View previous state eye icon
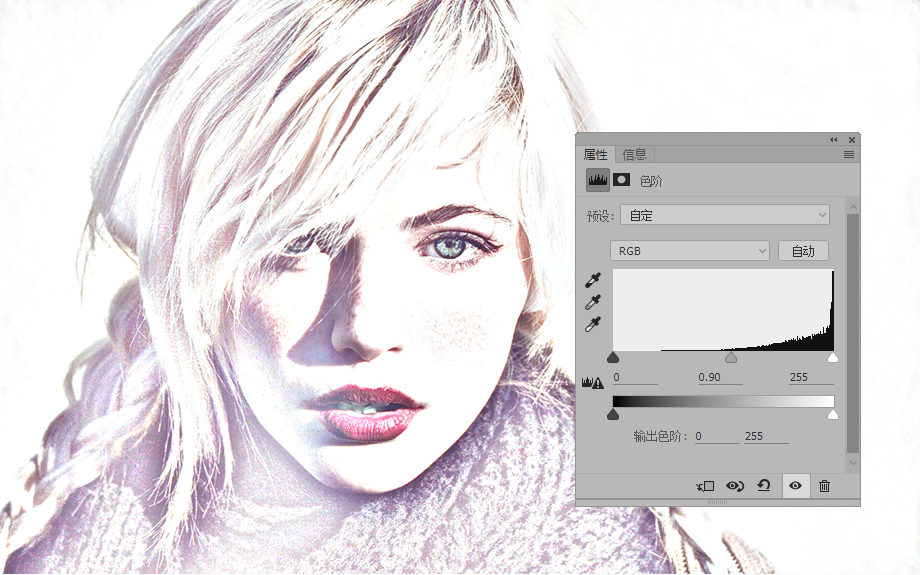 point(735,486)
